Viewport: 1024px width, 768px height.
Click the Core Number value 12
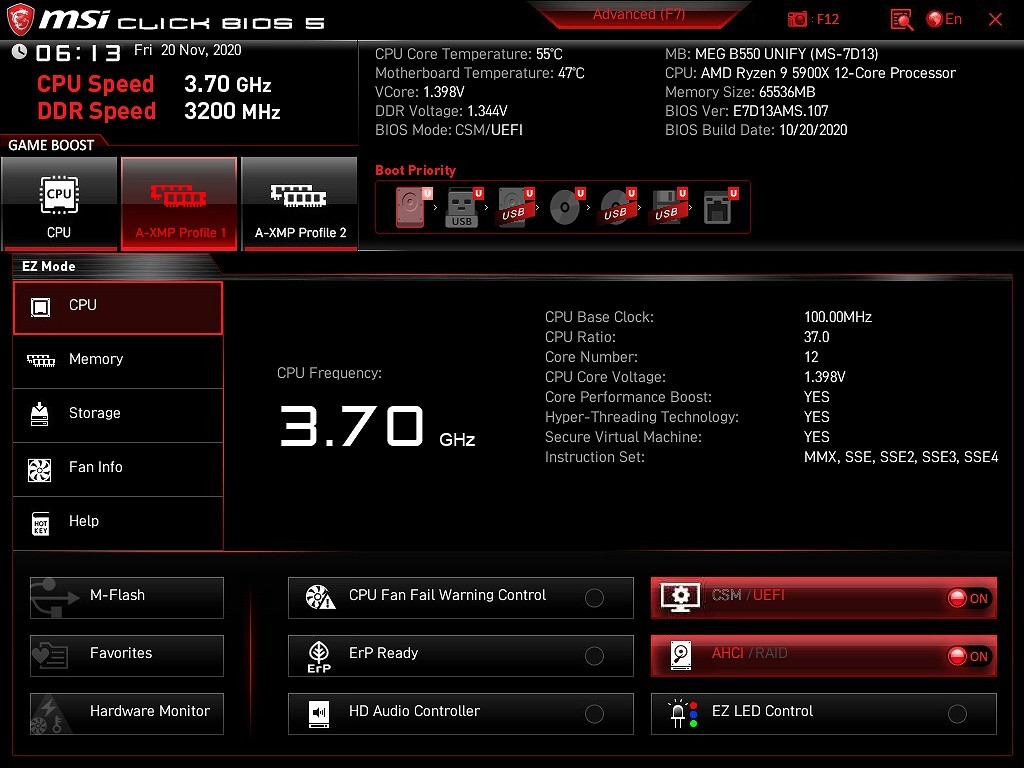[x=811, y=357]
